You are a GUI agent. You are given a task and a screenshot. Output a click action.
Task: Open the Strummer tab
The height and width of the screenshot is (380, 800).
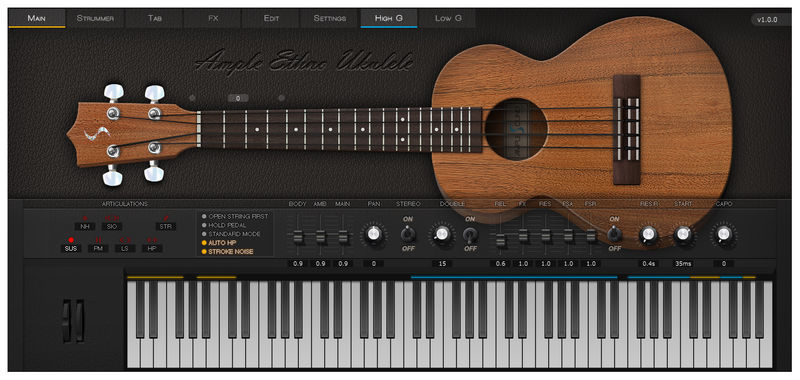[x=95, y=18]
